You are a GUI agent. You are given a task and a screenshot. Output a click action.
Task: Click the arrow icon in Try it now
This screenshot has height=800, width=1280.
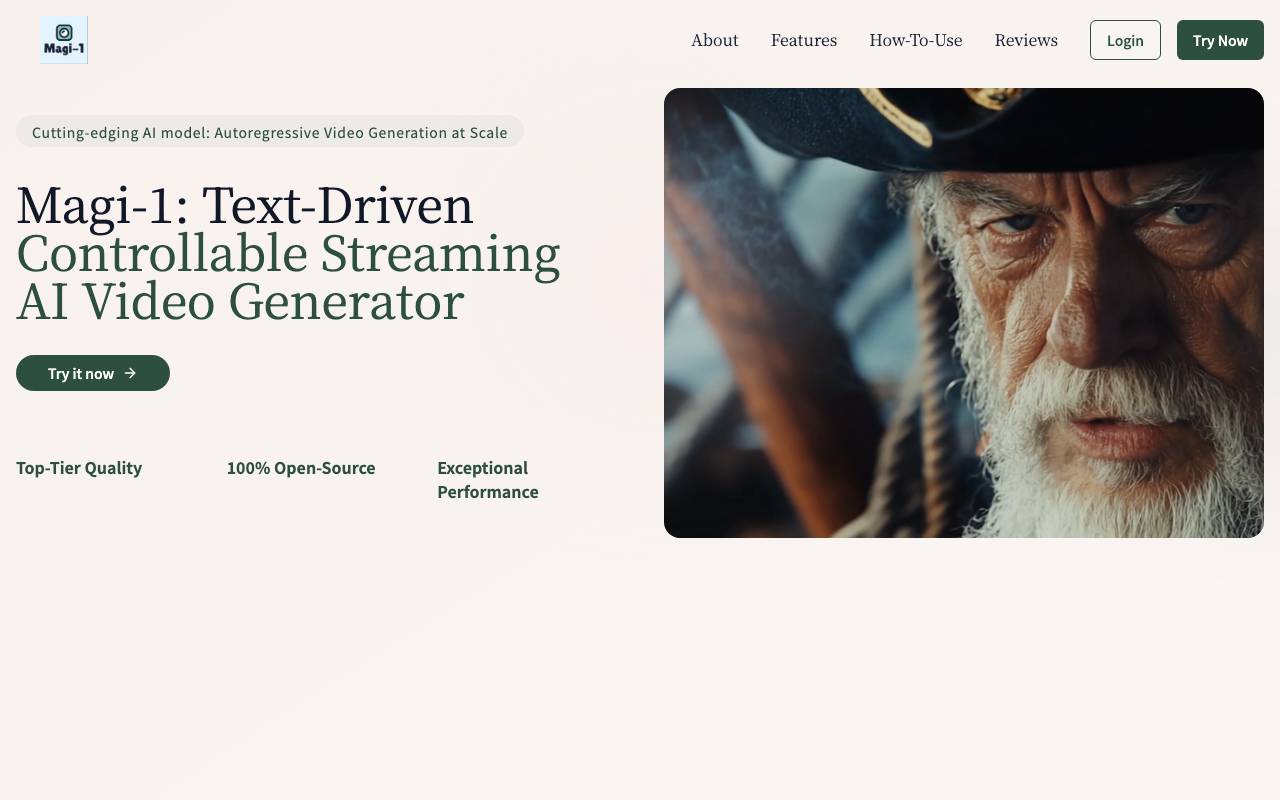(130, 373)
